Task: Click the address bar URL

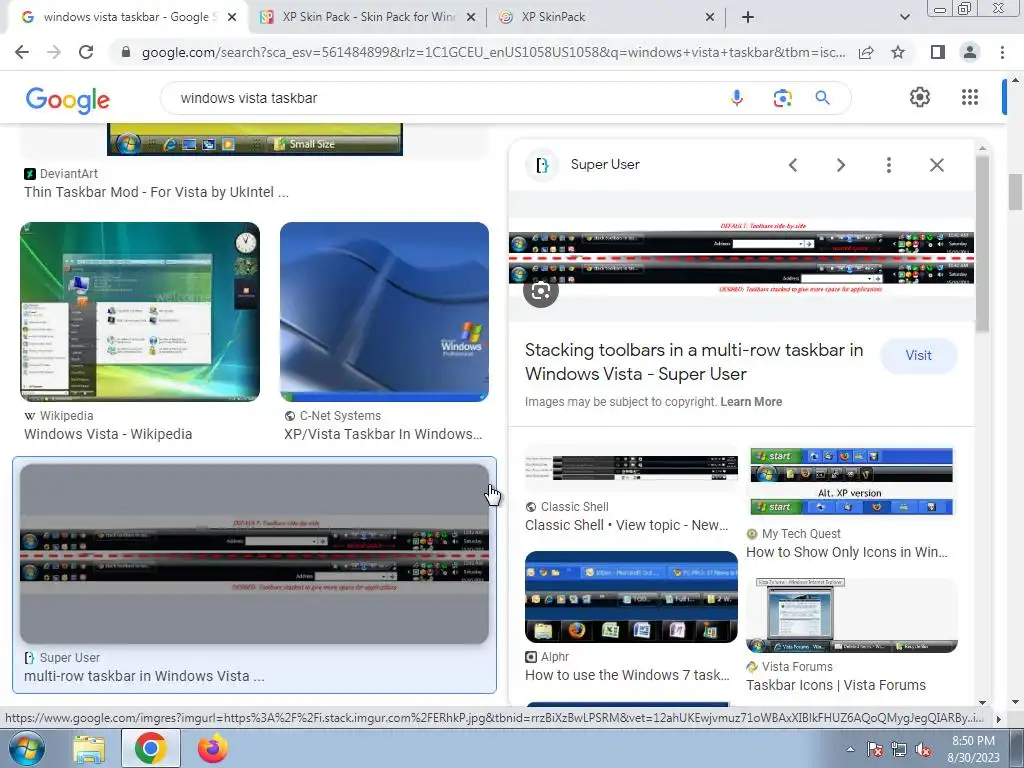Action: [493, 52]
